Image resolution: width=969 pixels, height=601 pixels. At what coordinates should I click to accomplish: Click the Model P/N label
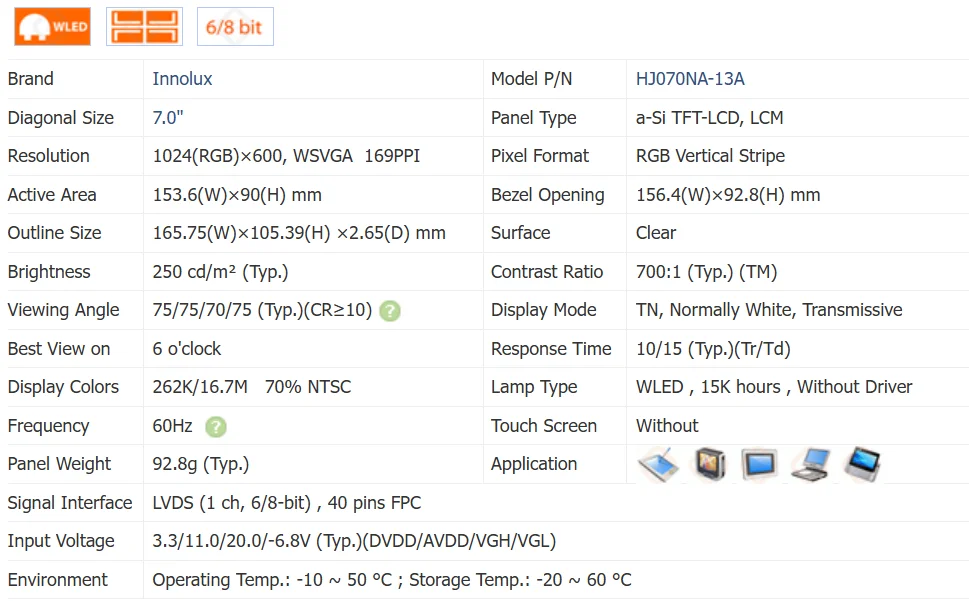pos(531,79)
